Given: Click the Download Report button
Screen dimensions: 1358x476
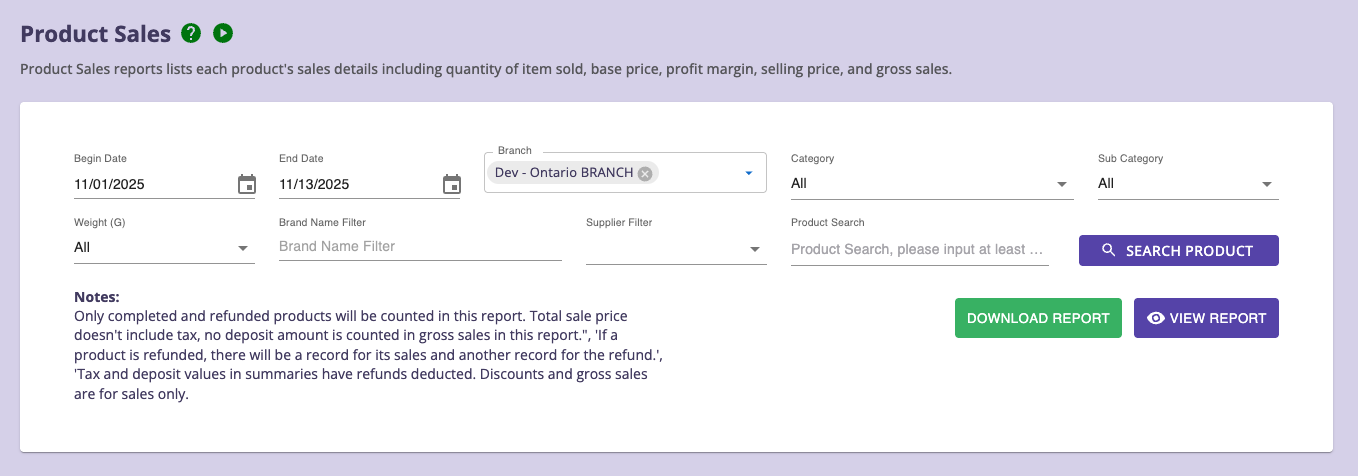Looking at the screenshot, I should (x=1038, y=318).
